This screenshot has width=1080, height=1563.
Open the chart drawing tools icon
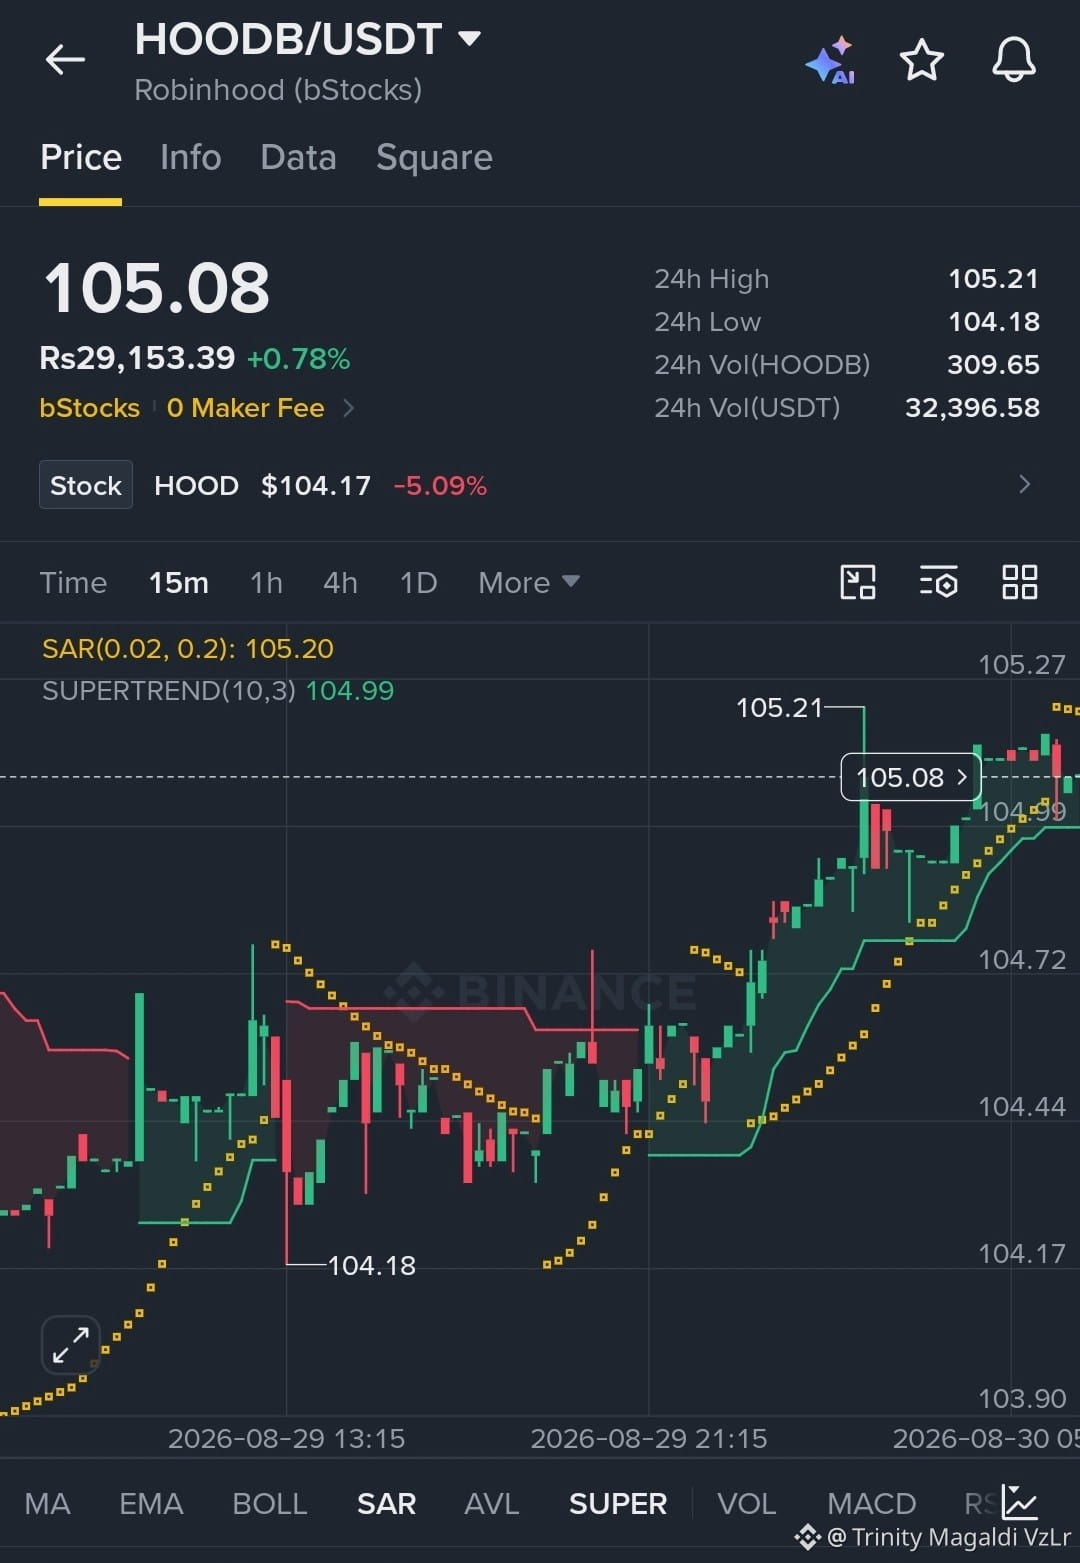(x=858, y=582)
